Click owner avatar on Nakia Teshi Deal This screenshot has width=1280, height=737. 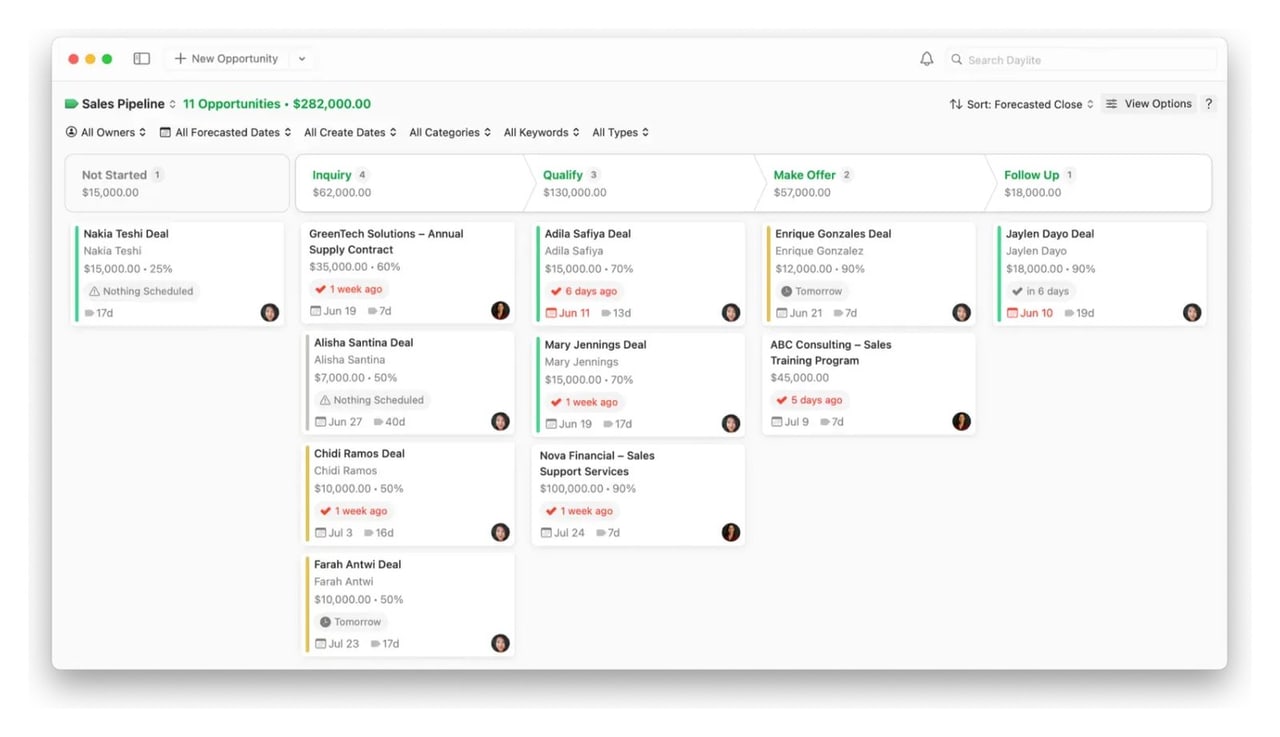click(x=270, y=313)
